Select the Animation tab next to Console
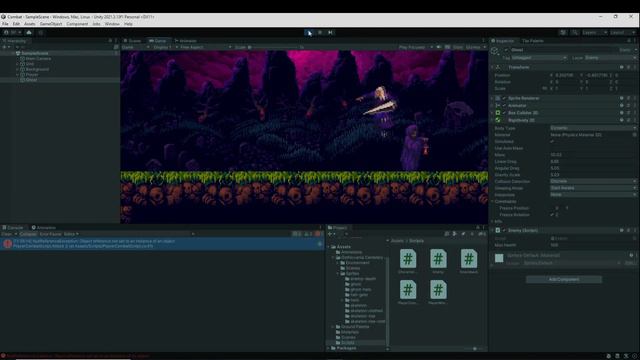640x360 pixels. [x=43, y=228]
